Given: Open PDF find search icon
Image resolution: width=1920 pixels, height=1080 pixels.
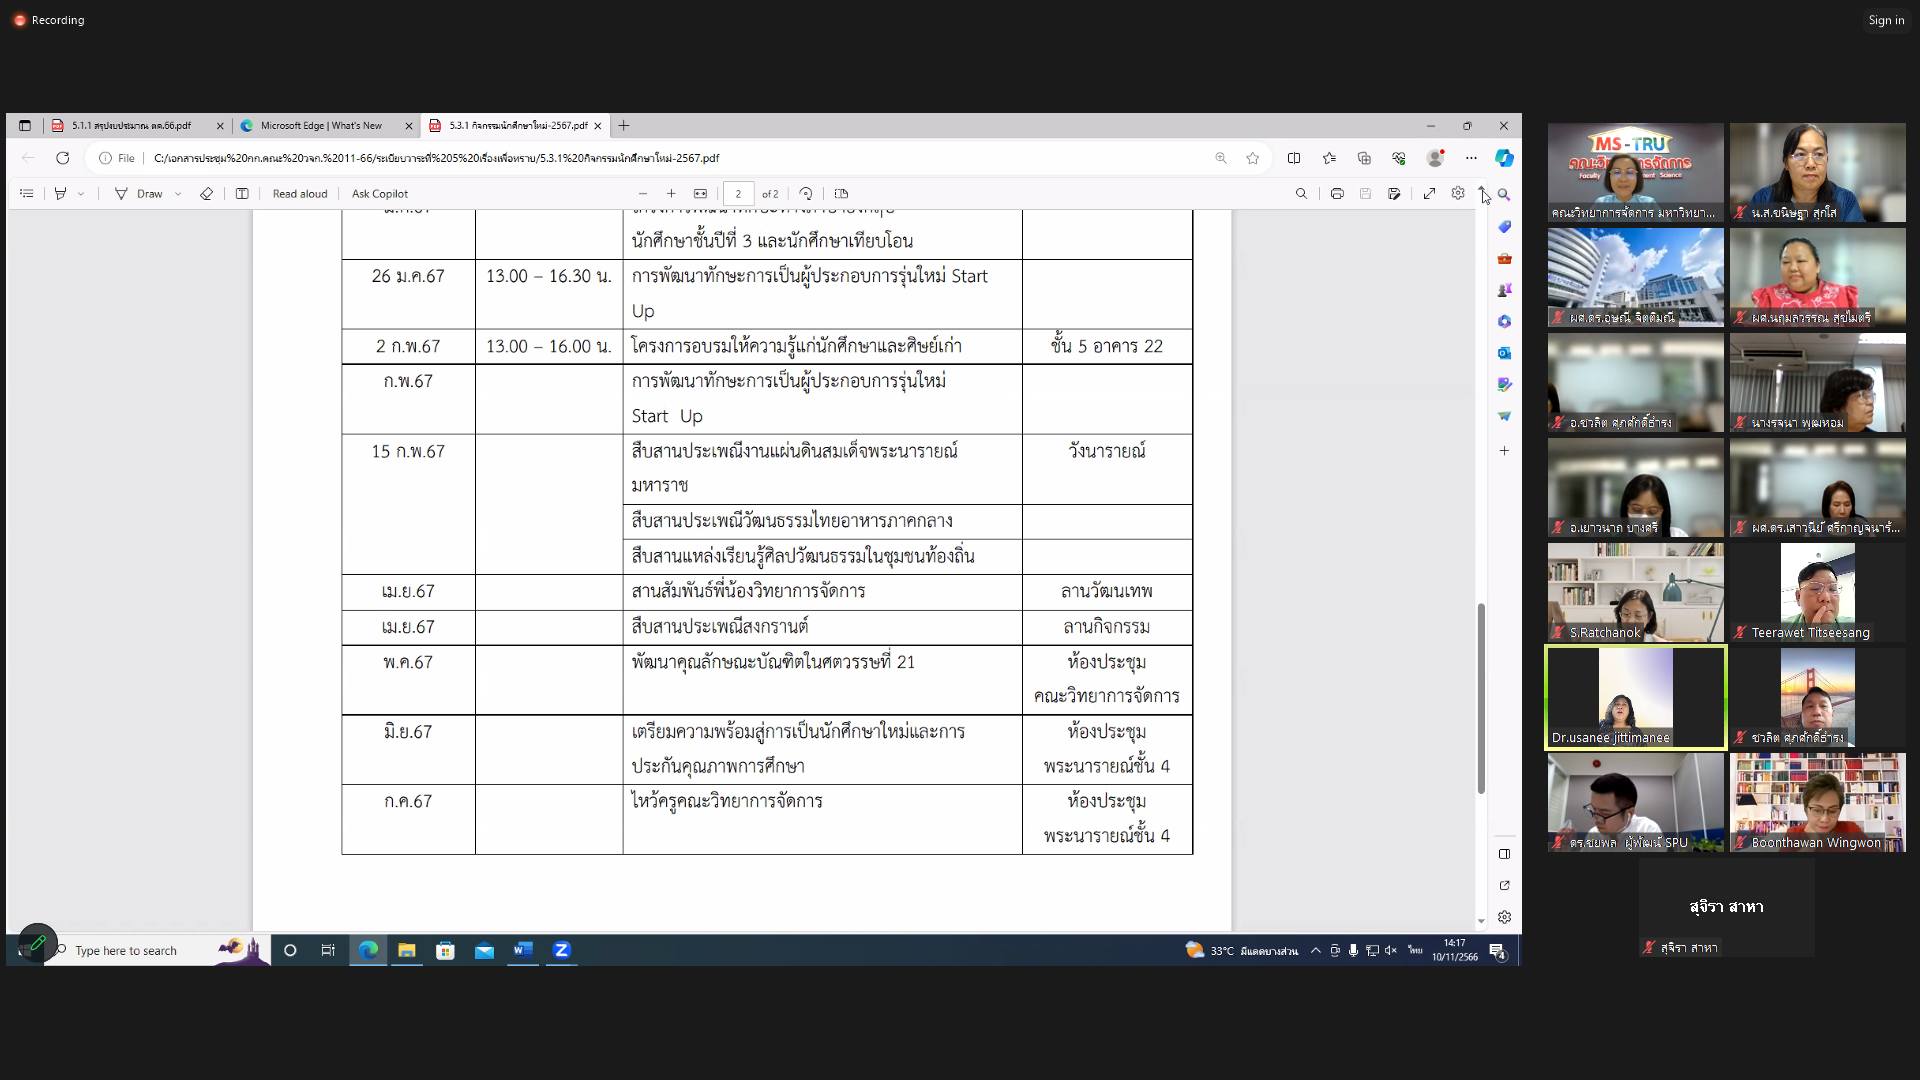Looking at the screenshot, I should point(1301,194).
